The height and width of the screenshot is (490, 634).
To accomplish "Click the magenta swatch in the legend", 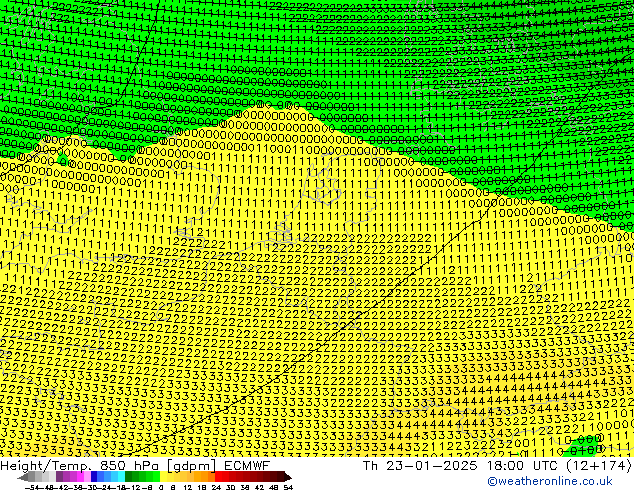I will click(80, 477).
